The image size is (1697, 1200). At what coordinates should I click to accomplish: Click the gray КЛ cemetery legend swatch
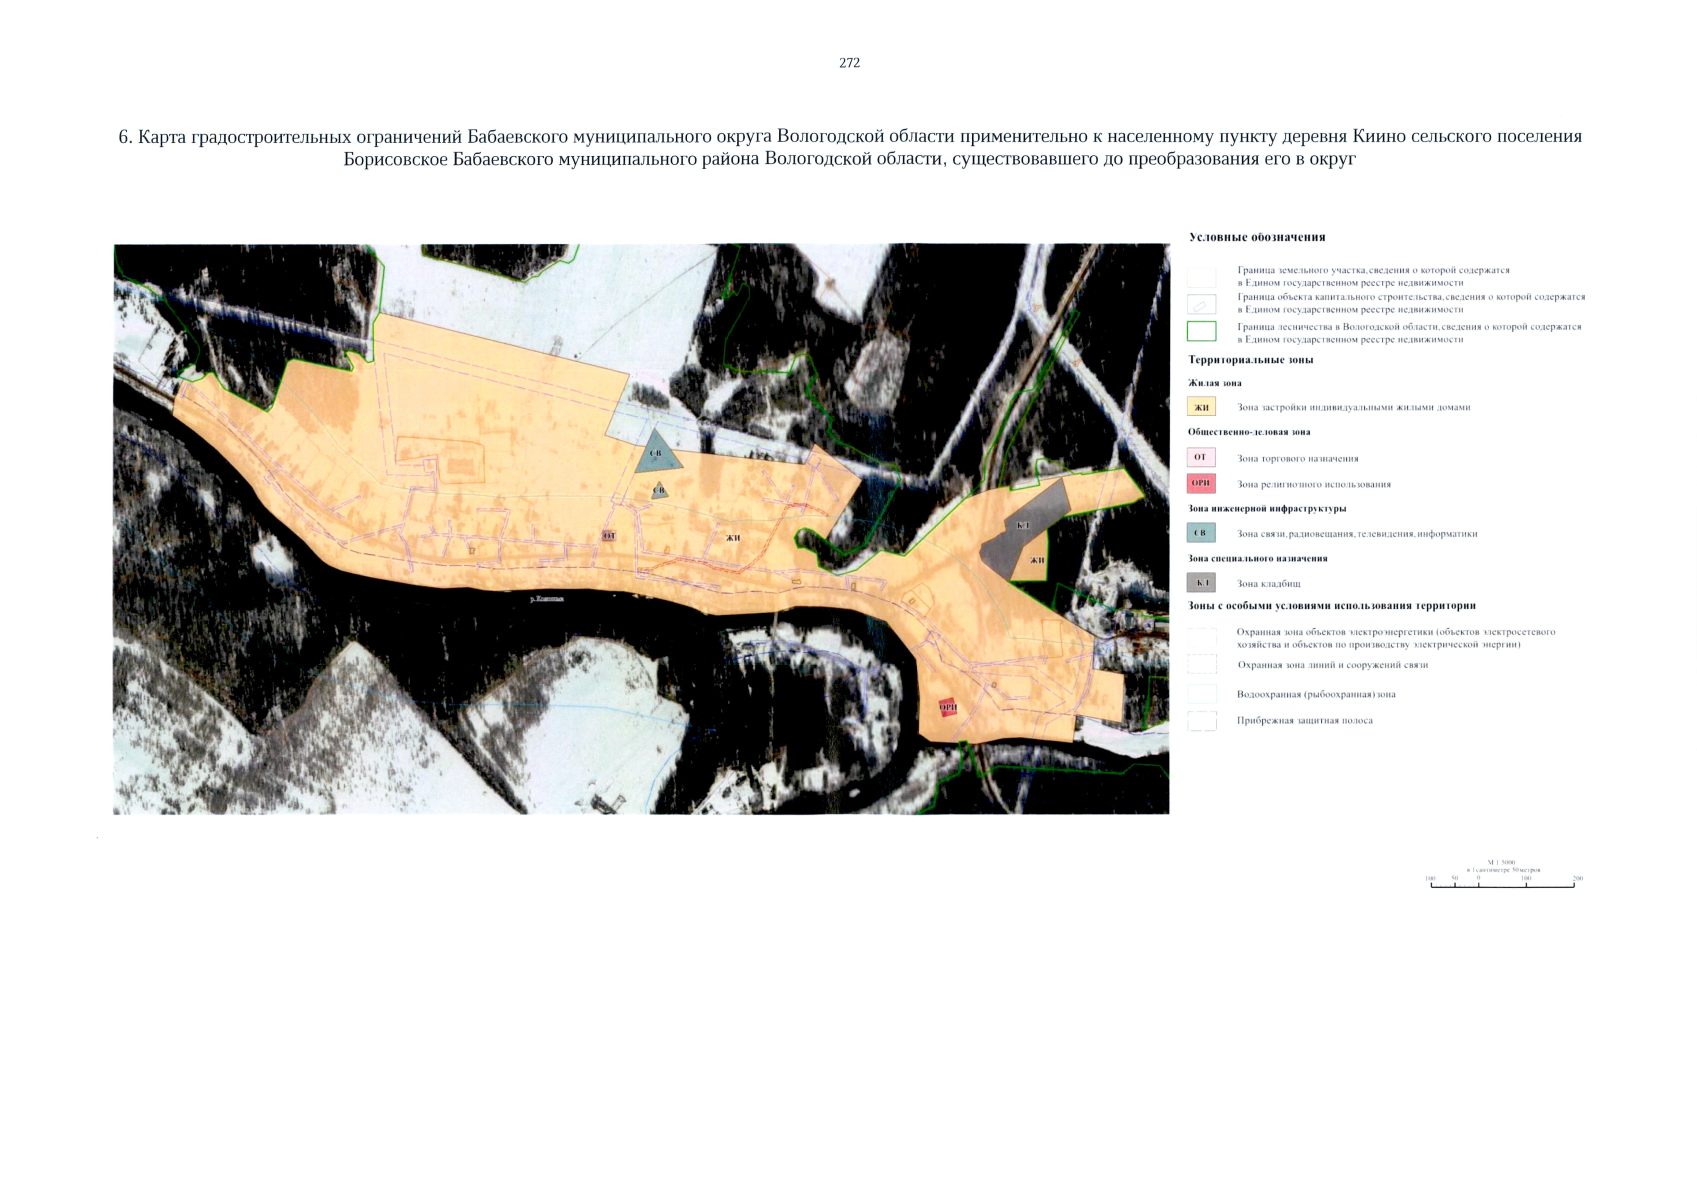coord(1201,583)
